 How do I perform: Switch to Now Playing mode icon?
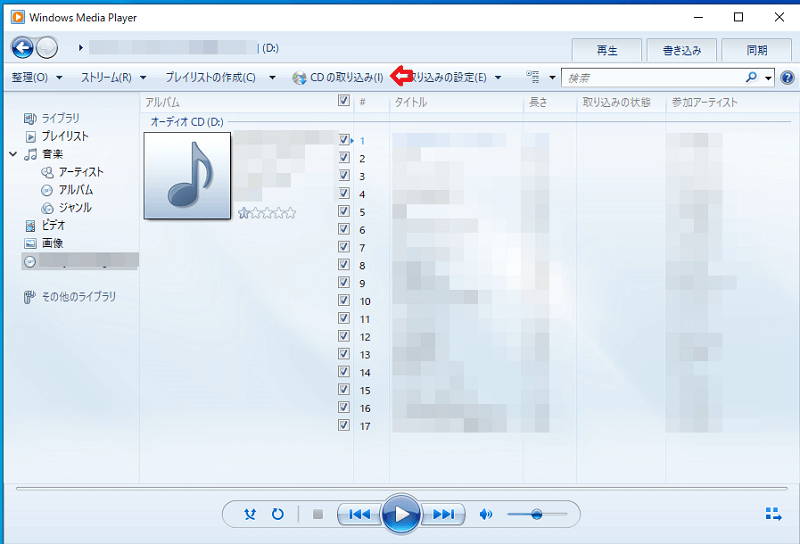tap(773, 514)
